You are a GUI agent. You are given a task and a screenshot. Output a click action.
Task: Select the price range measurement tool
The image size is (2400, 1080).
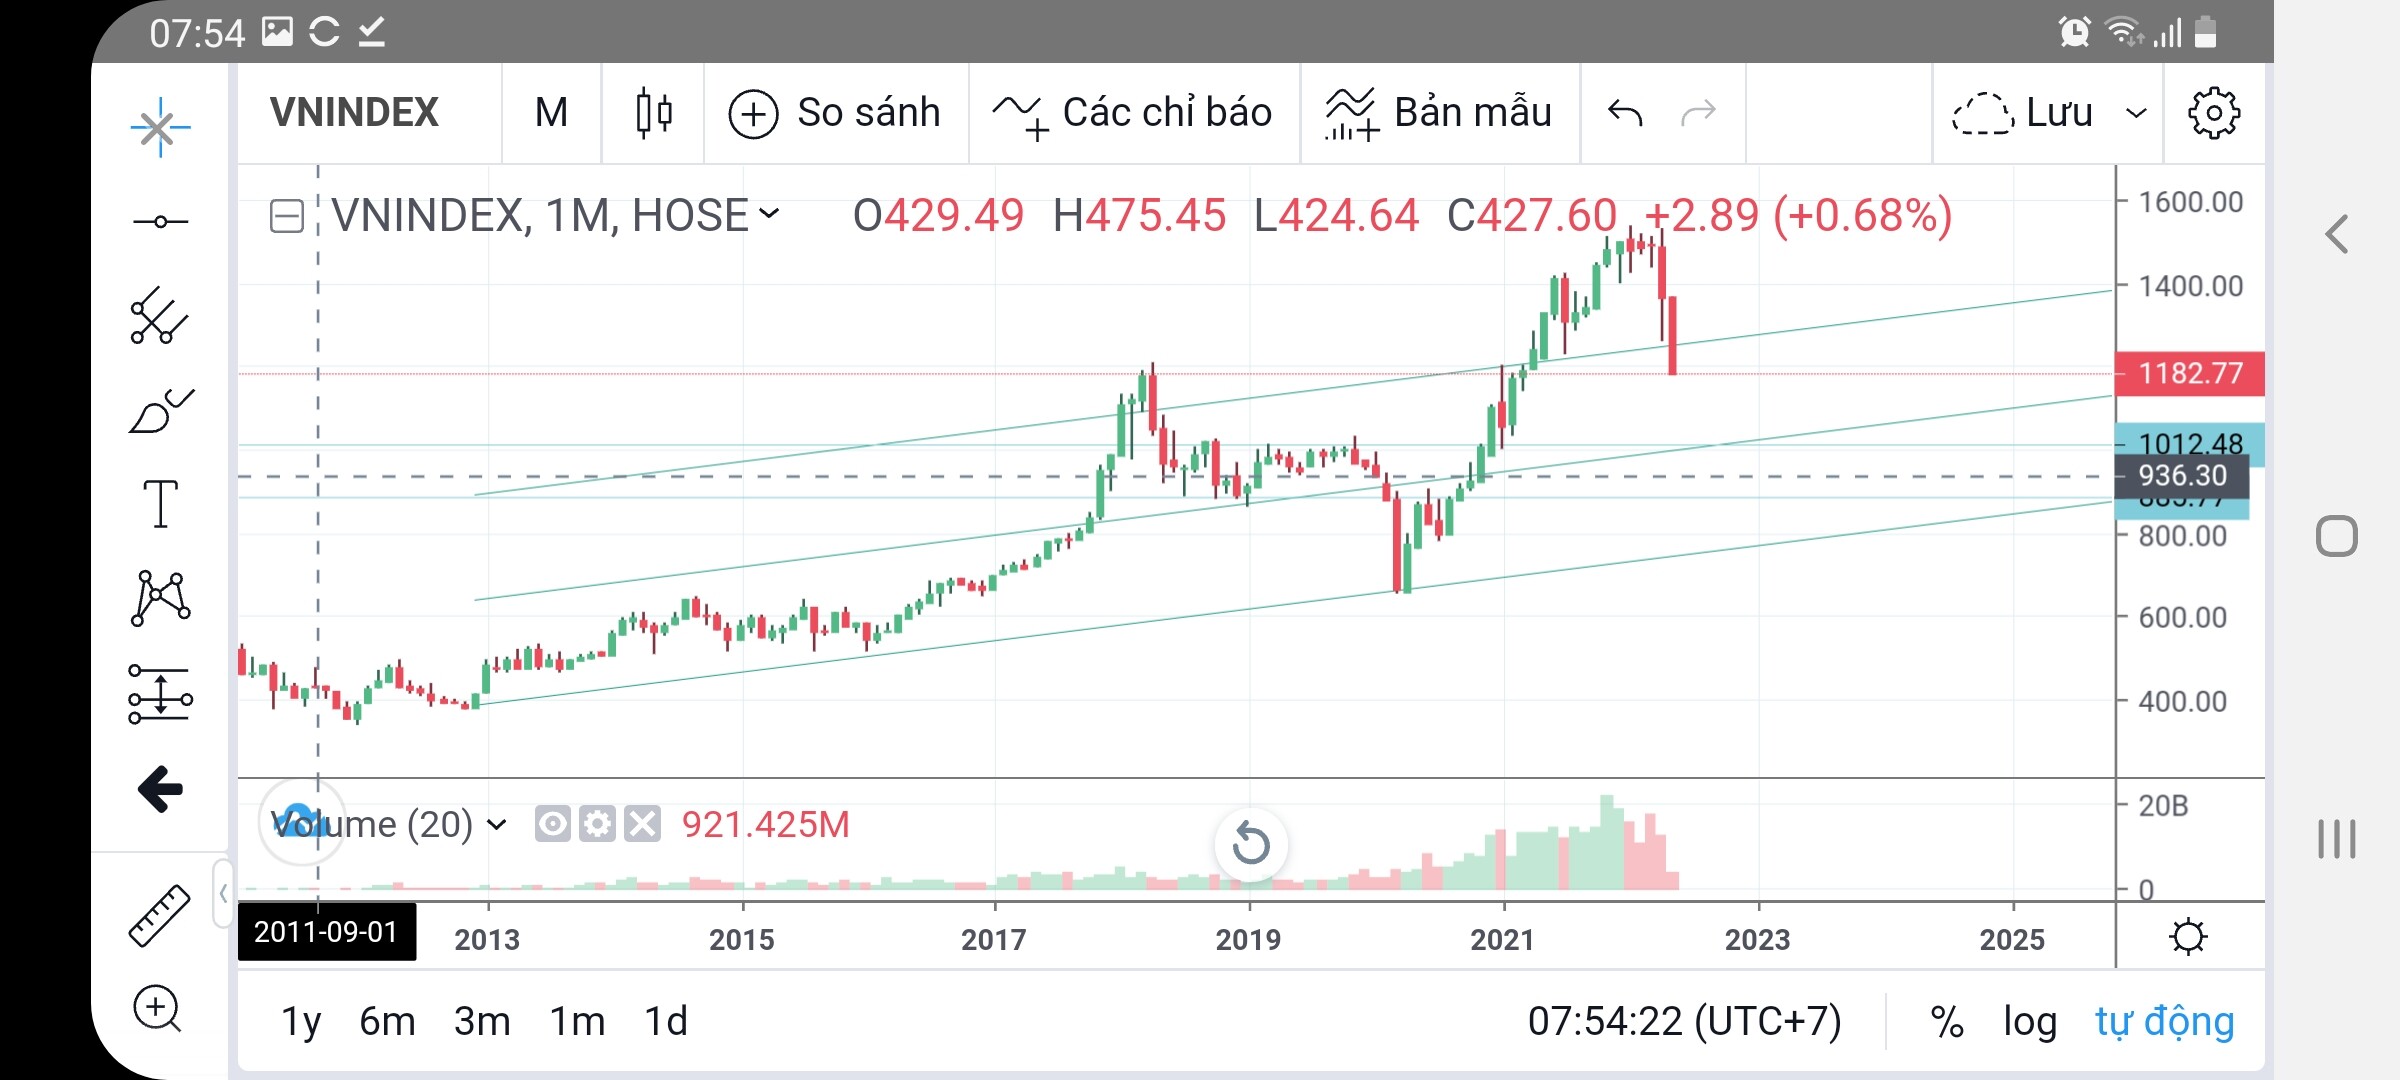click(x=160, y=694)
